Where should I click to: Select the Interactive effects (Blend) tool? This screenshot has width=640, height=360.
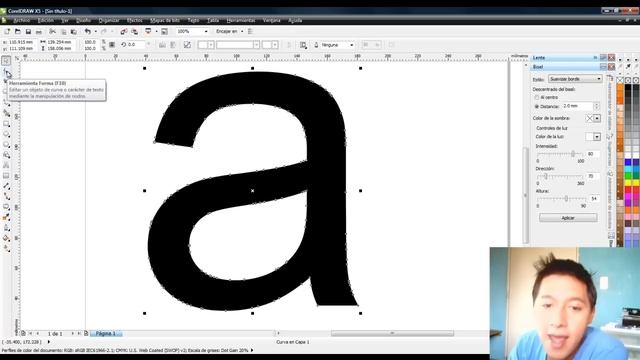[6, 207]
